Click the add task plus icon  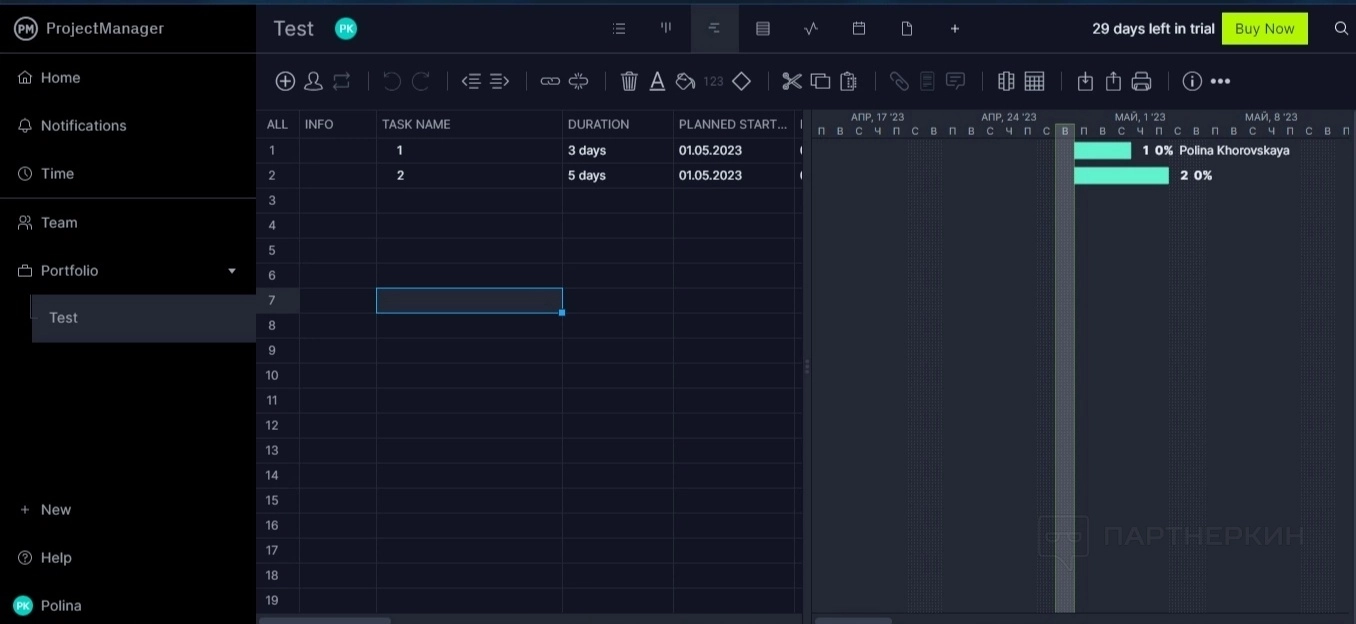point(285,82)
